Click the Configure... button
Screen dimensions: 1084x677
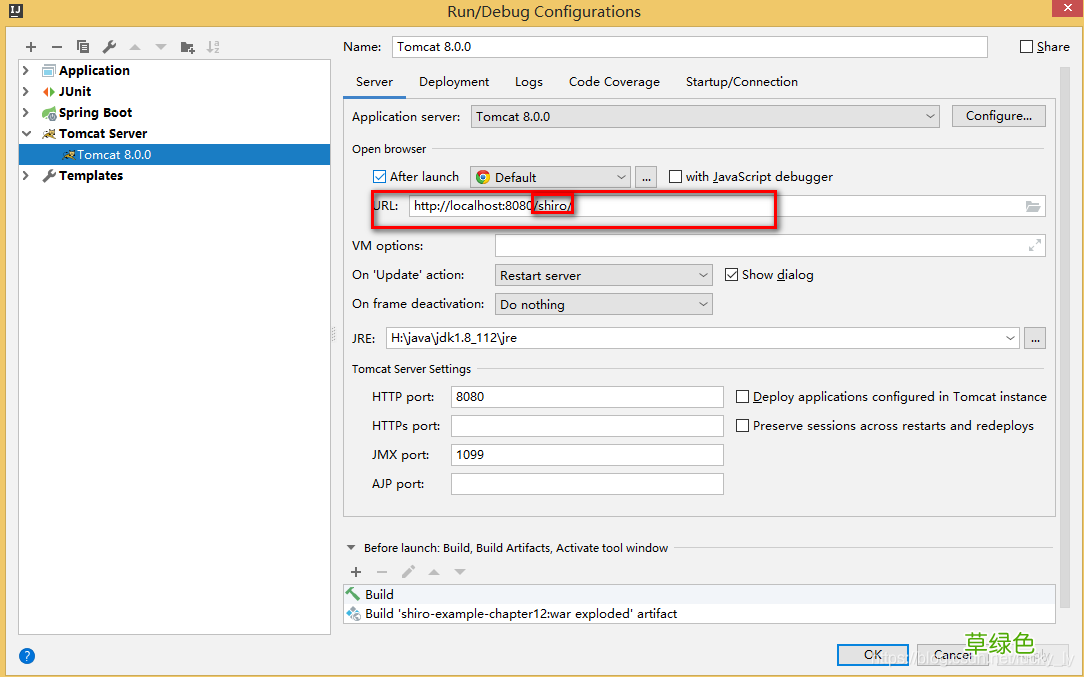point(998,116)
